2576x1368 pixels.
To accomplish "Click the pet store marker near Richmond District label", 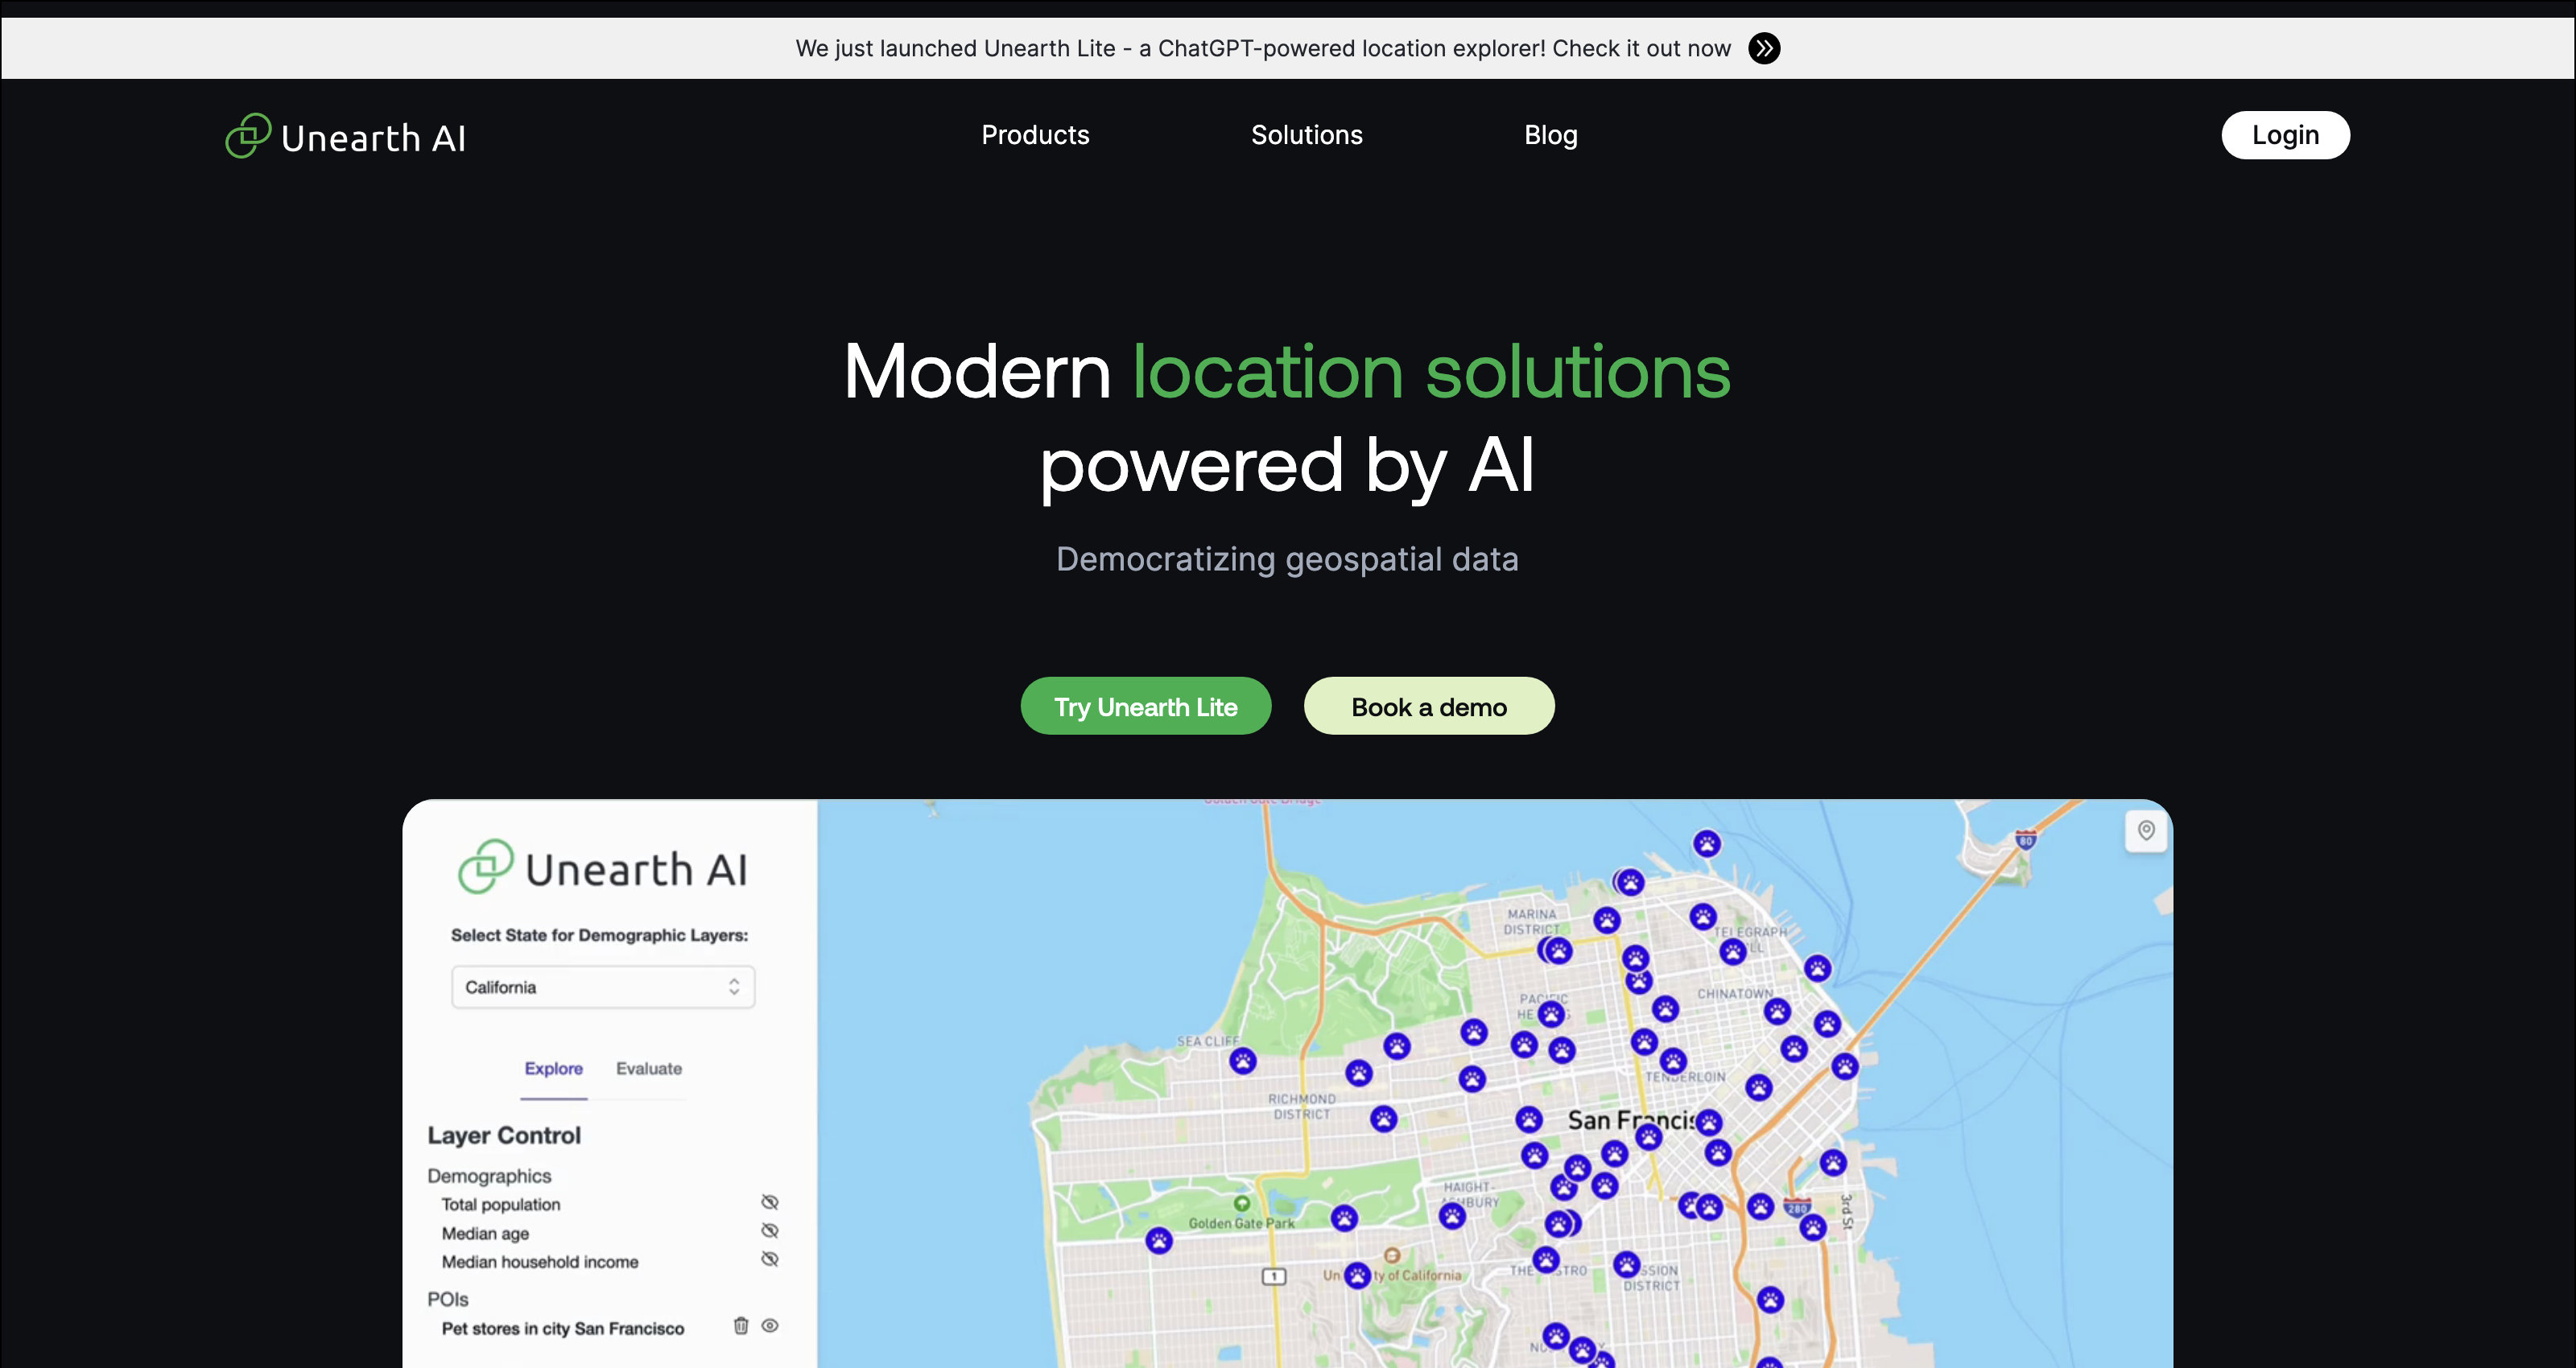I will 1384,1118.
